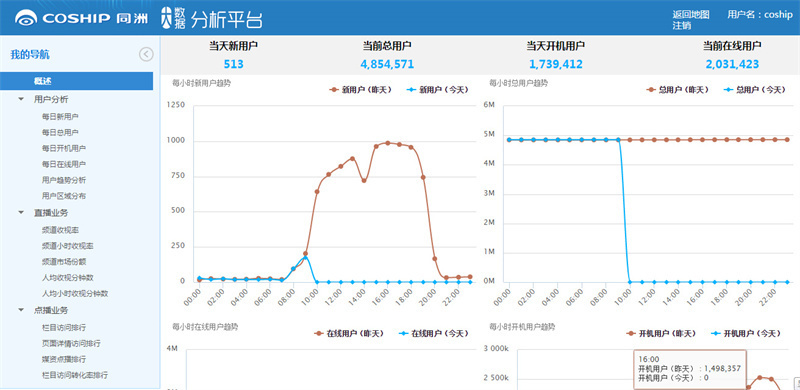Viewport: 800px width, 390px height.
Task: Toggle 新用户（昨天）legend series
Action: tap(360, 89)
